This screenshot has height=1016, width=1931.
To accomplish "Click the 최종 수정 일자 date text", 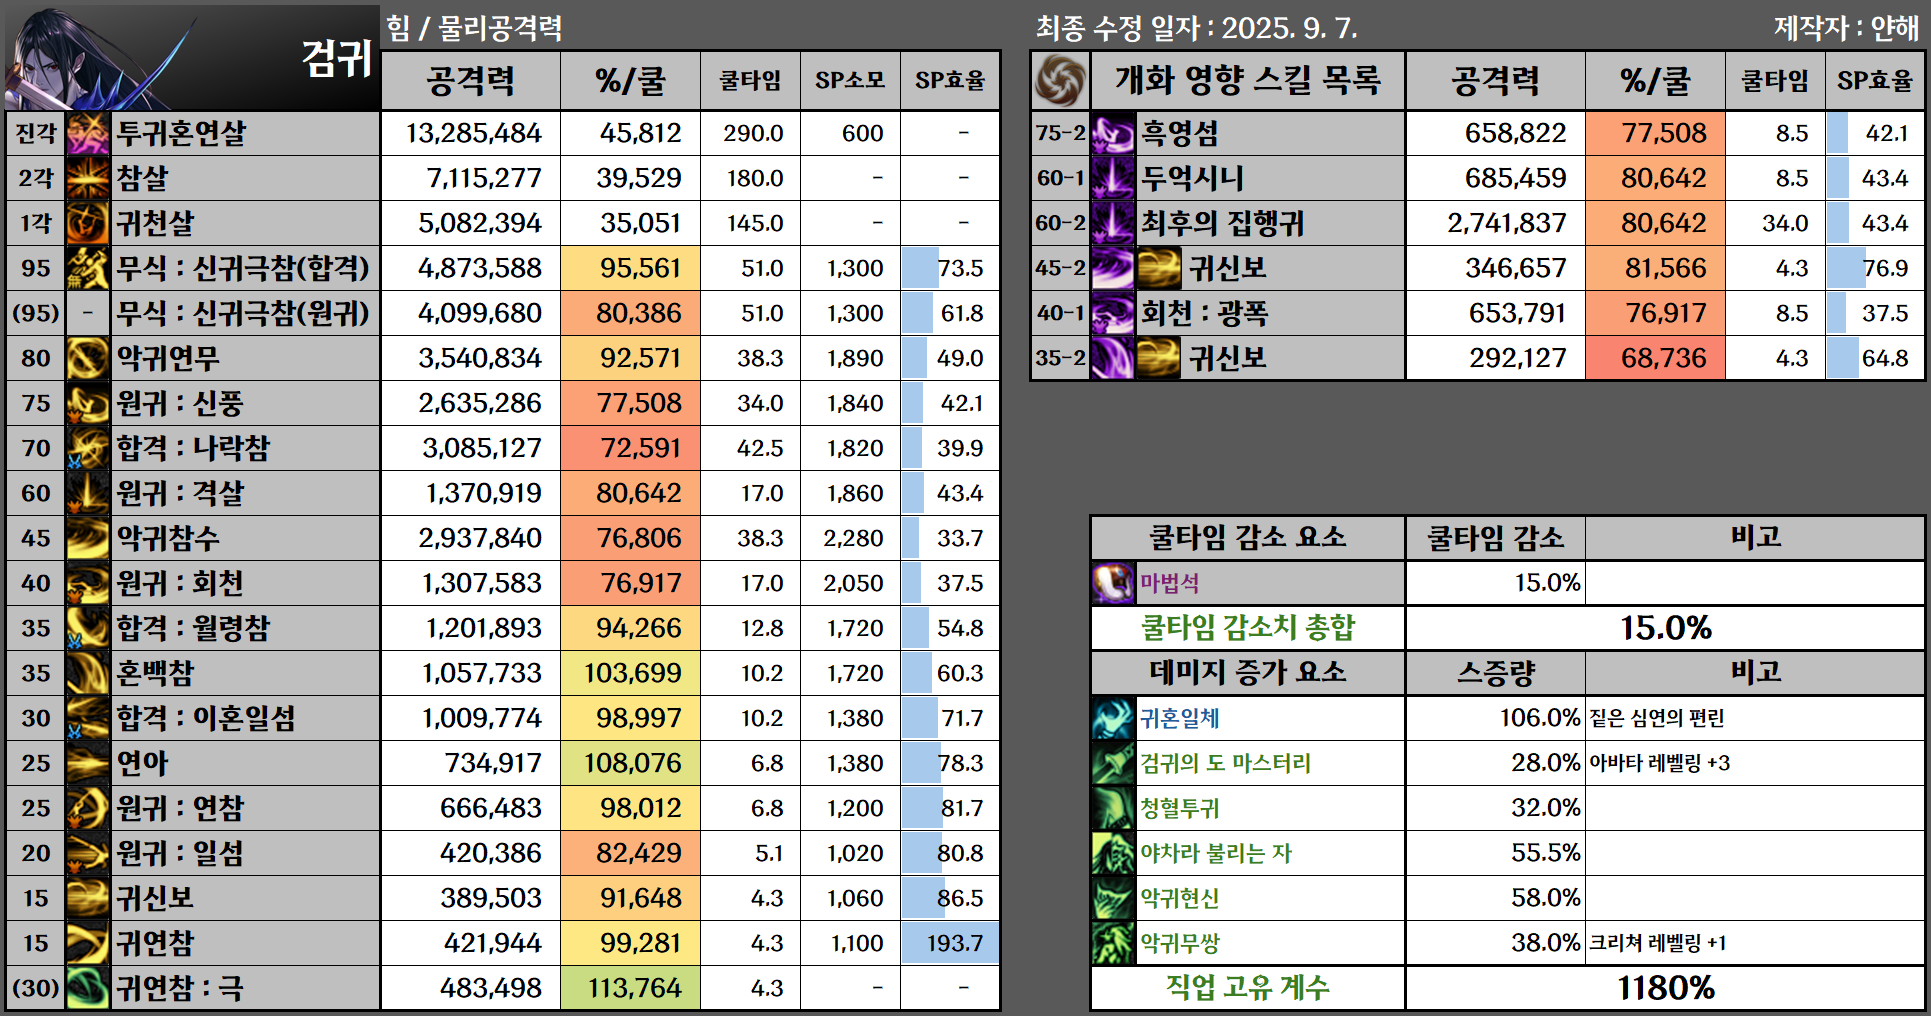I will [x=1197, y=28].
